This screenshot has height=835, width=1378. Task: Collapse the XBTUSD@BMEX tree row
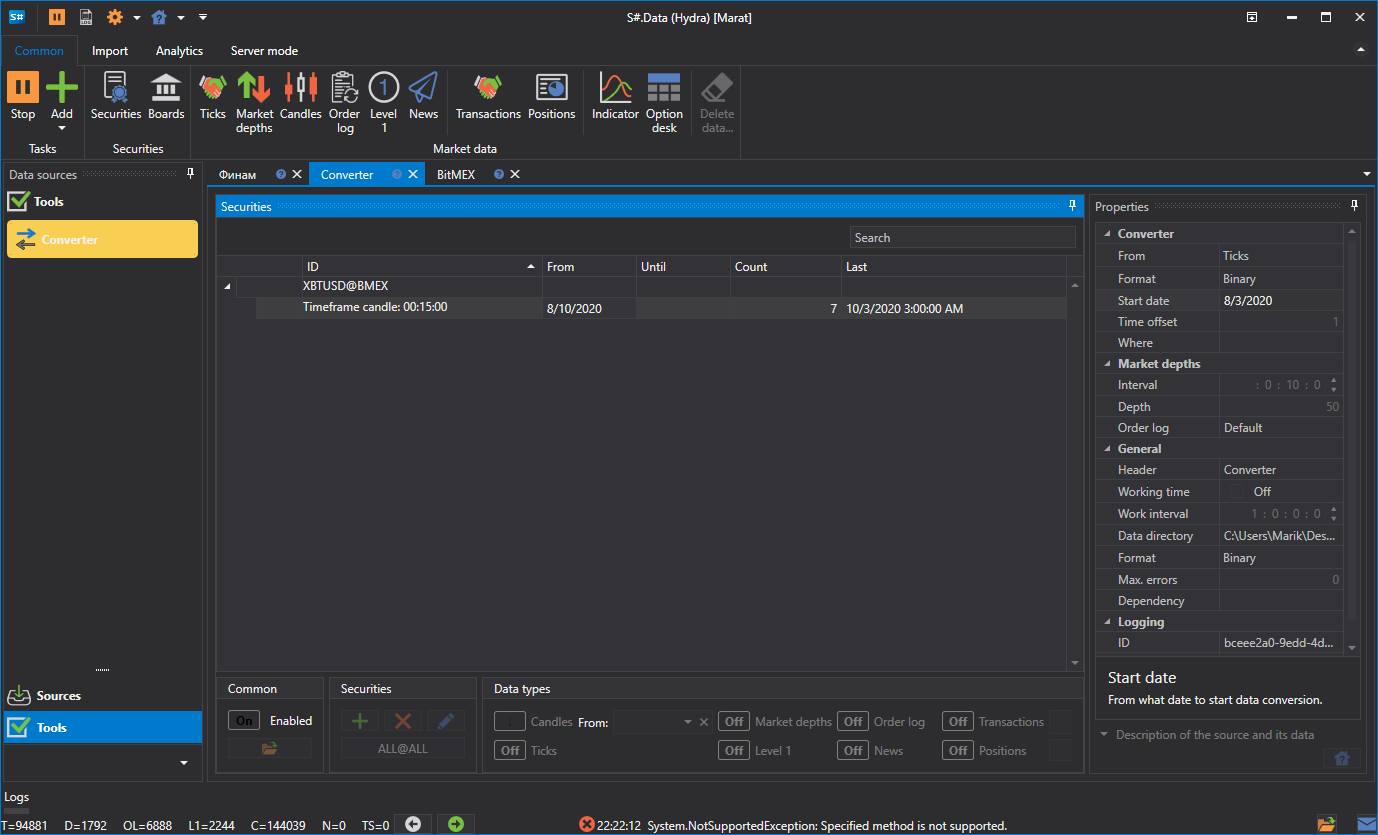click(226, 287)
